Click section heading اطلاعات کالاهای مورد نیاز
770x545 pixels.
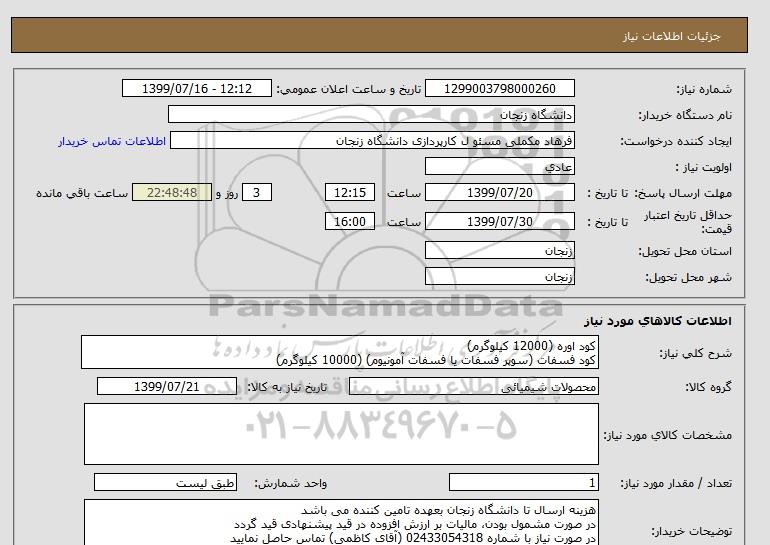click(658, 321)
